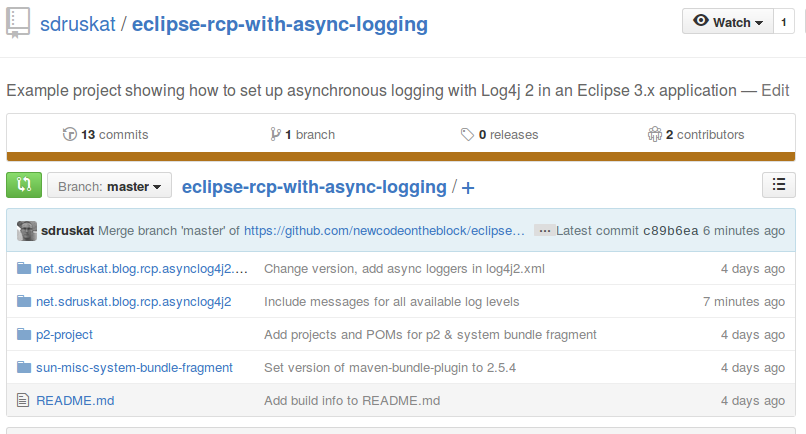Click '6 minutes ago' latest commit time
The image size is (806, 434).
(744, 231)
